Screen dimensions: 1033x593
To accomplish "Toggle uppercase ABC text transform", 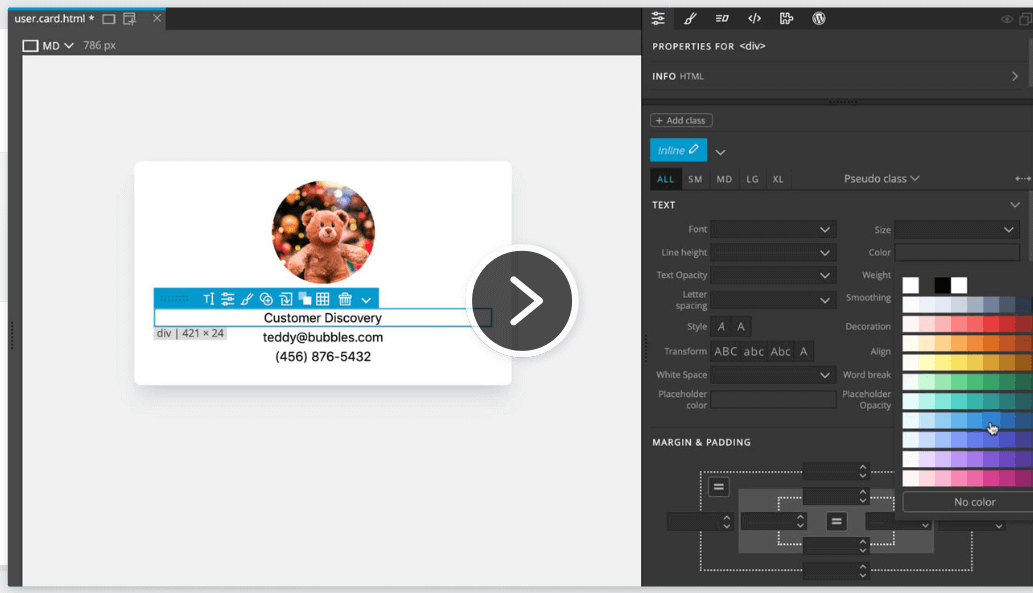I will (725, 351).
